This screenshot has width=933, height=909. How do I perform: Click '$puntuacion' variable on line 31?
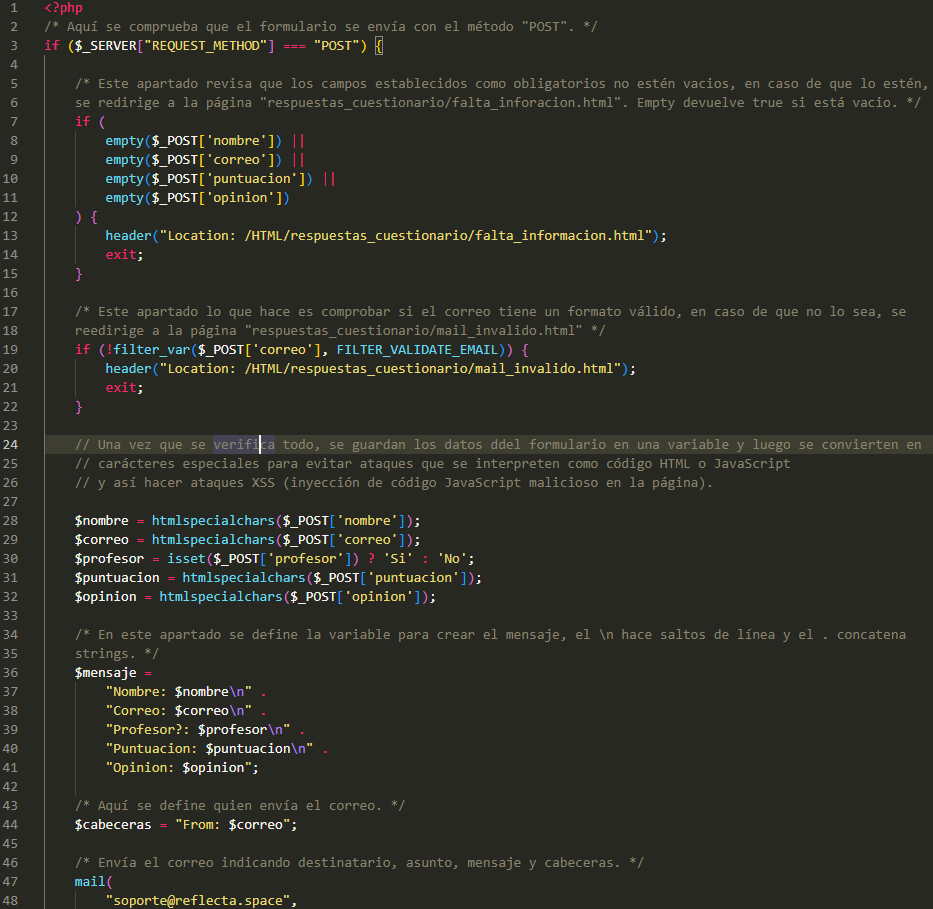pyautogui.click(x=117, y=578)
